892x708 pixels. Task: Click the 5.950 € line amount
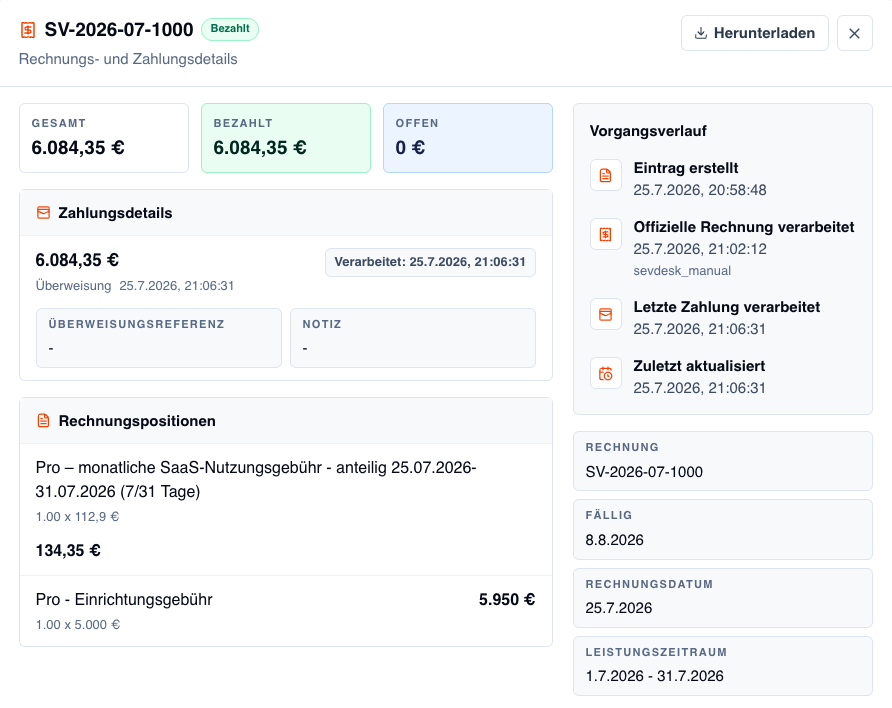click(507, 599)
